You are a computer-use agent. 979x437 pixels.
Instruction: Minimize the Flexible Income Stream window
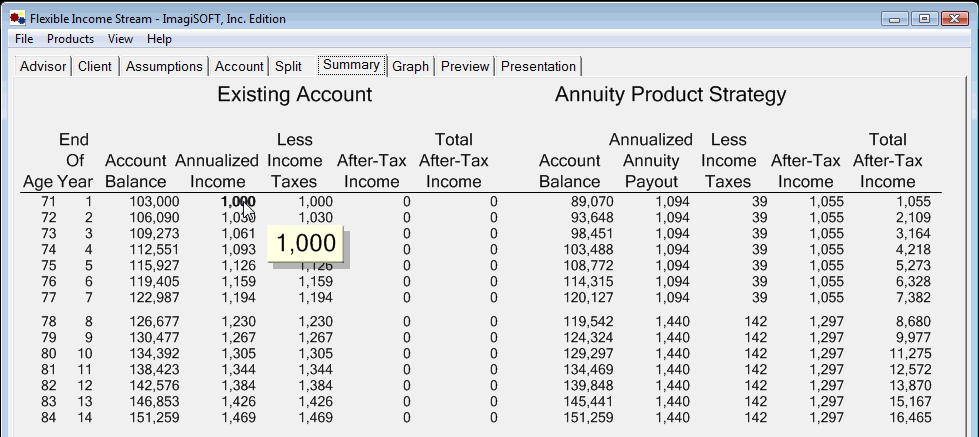tap(897, 19)
